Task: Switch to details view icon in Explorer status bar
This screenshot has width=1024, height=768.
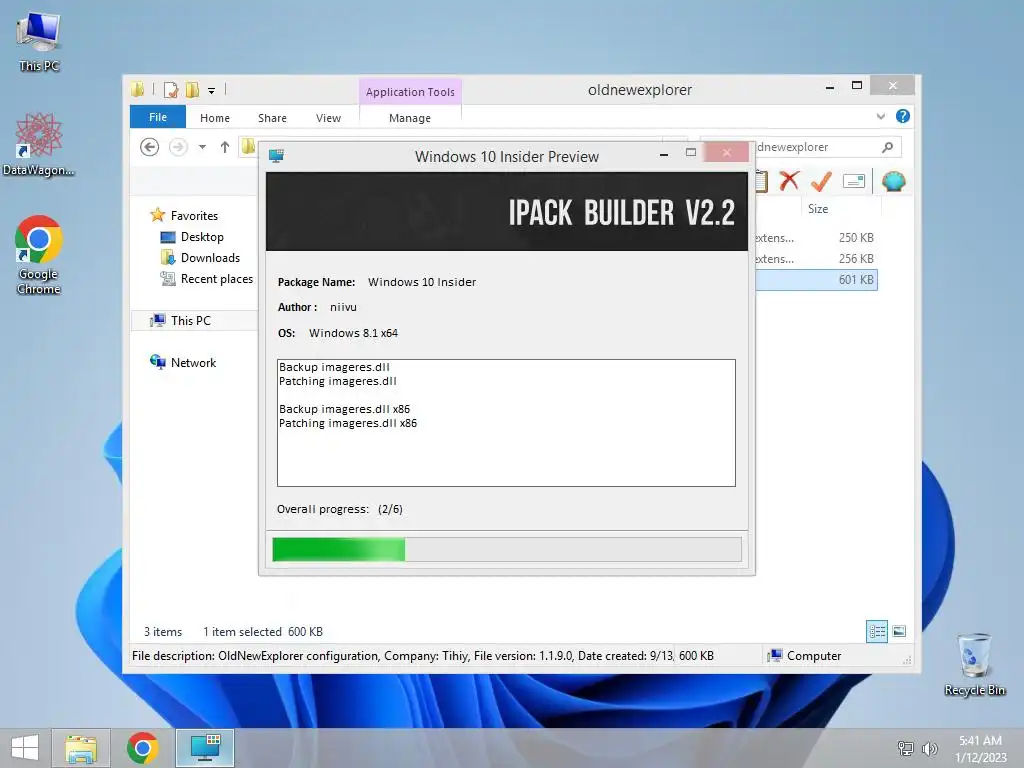Action: [x=876, y=631]
